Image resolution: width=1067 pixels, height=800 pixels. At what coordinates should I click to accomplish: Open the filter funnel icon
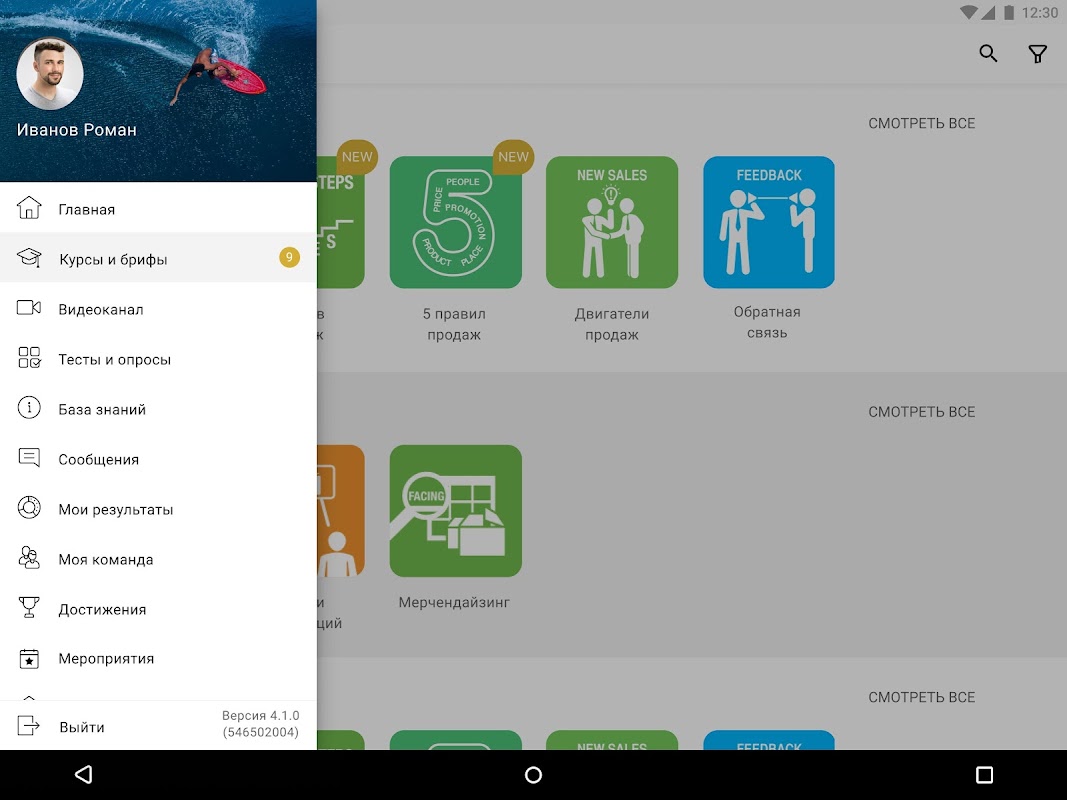coord(1037,54)
